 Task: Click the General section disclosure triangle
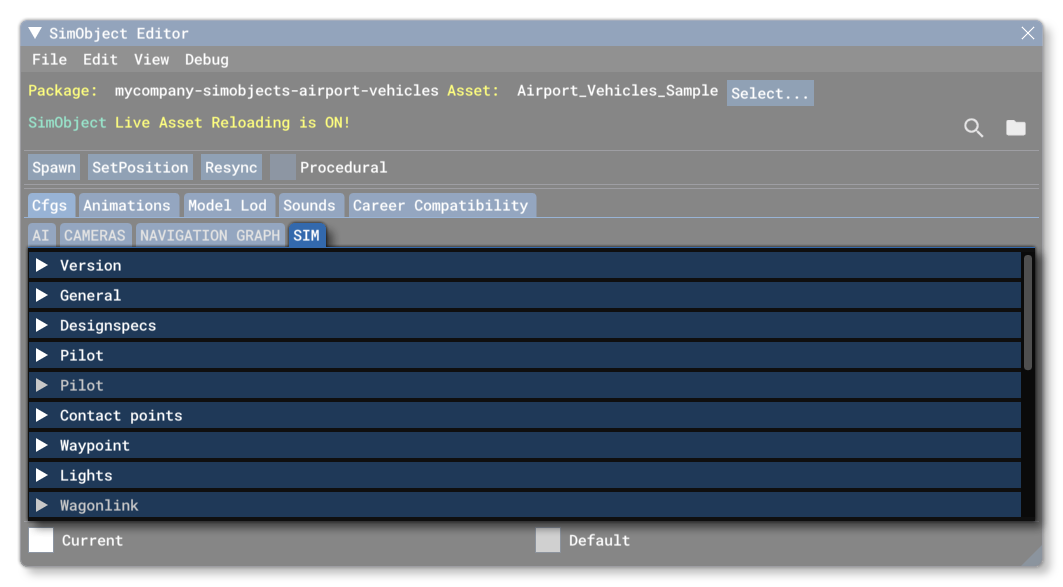[x=42, y=295]
